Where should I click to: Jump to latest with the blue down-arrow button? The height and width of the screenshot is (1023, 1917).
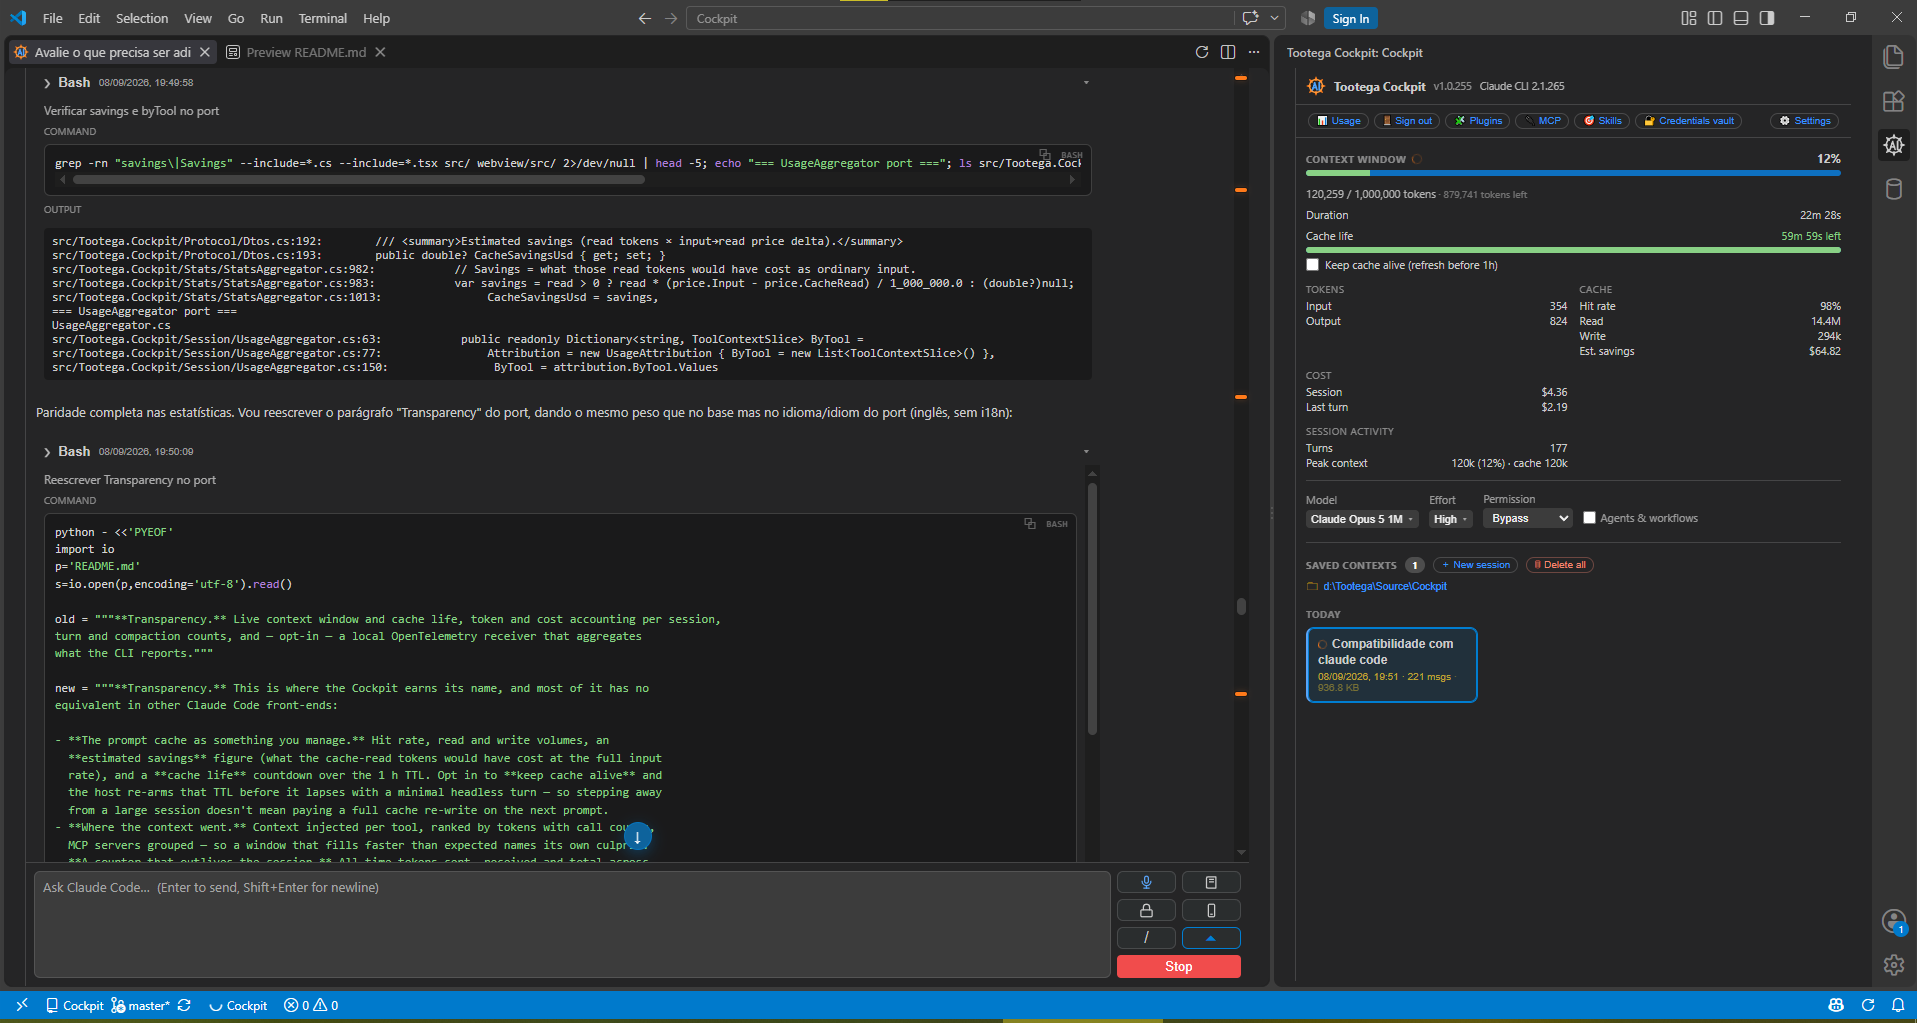pos(637,837)
